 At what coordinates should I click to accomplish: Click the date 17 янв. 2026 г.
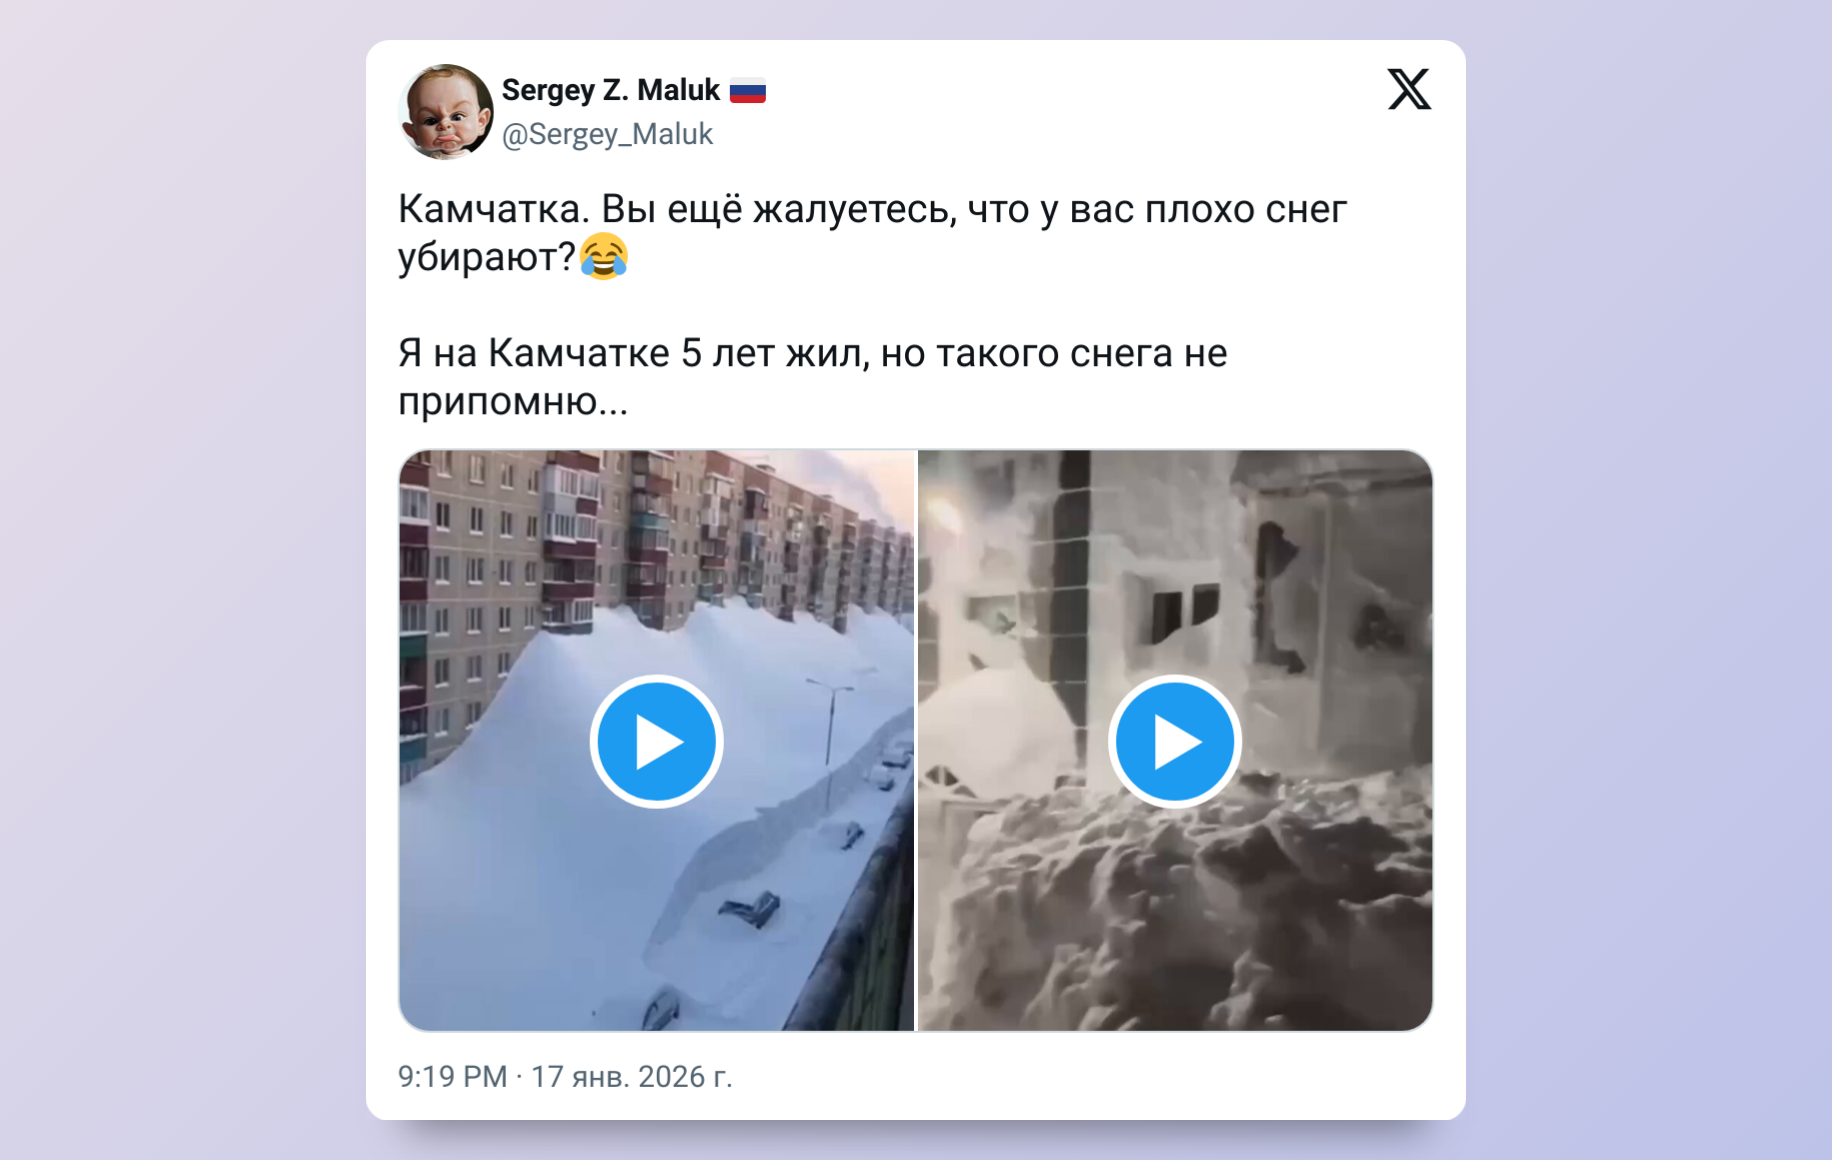[631, 1076]
